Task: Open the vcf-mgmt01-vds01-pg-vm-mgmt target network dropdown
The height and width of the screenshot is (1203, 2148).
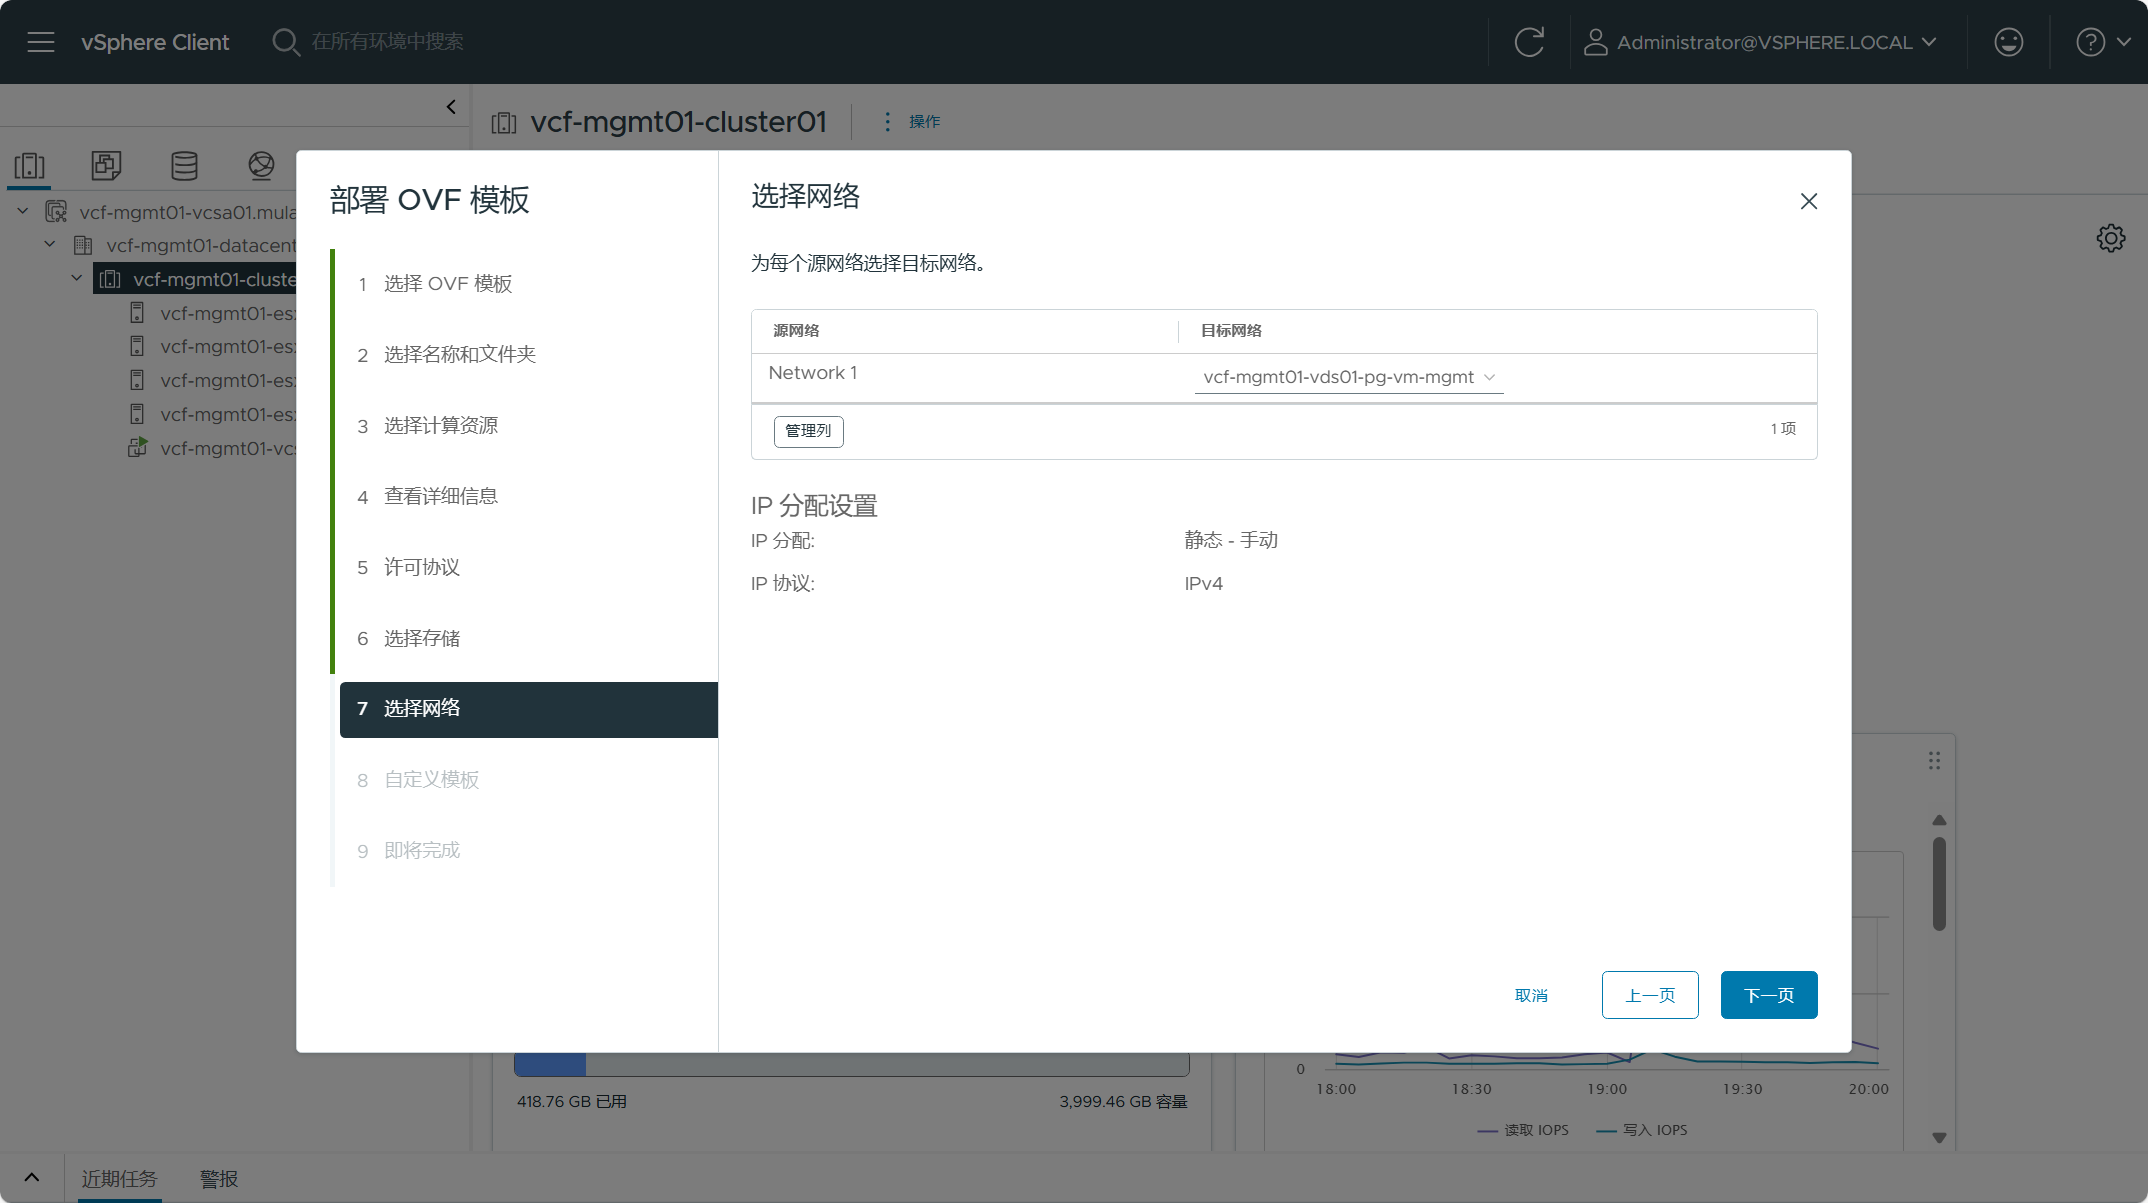Action: point(1348,377)
